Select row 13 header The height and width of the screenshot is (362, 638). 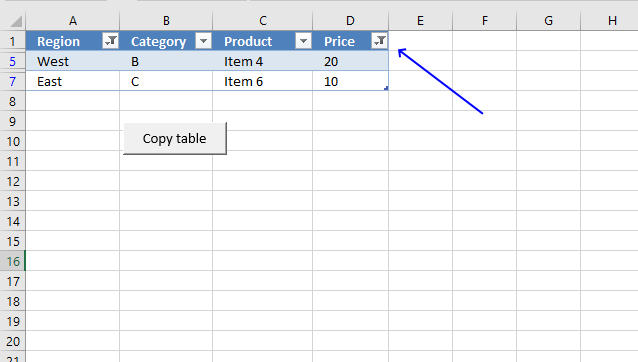point(13,201)
